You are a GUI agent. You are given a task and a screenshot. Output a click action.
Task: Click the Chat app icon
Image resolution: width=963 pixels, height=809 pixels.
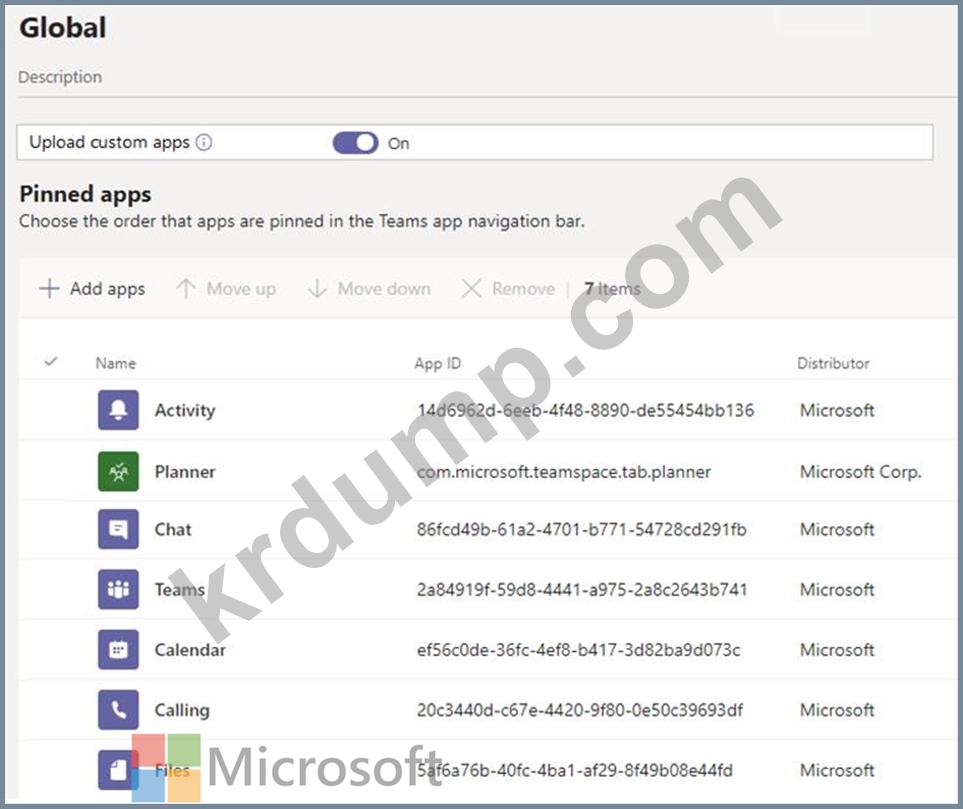(x=118, y=530)
